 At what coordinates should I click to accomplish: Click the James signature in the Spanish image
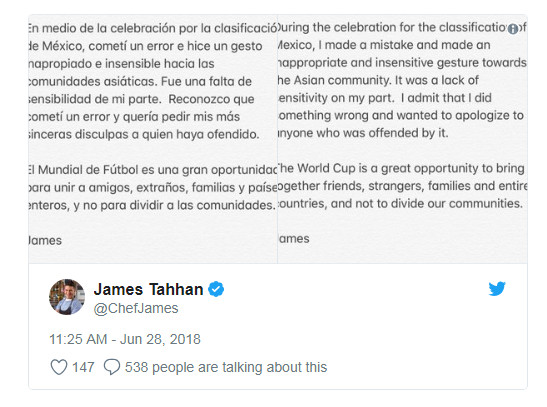pos(45,240)
